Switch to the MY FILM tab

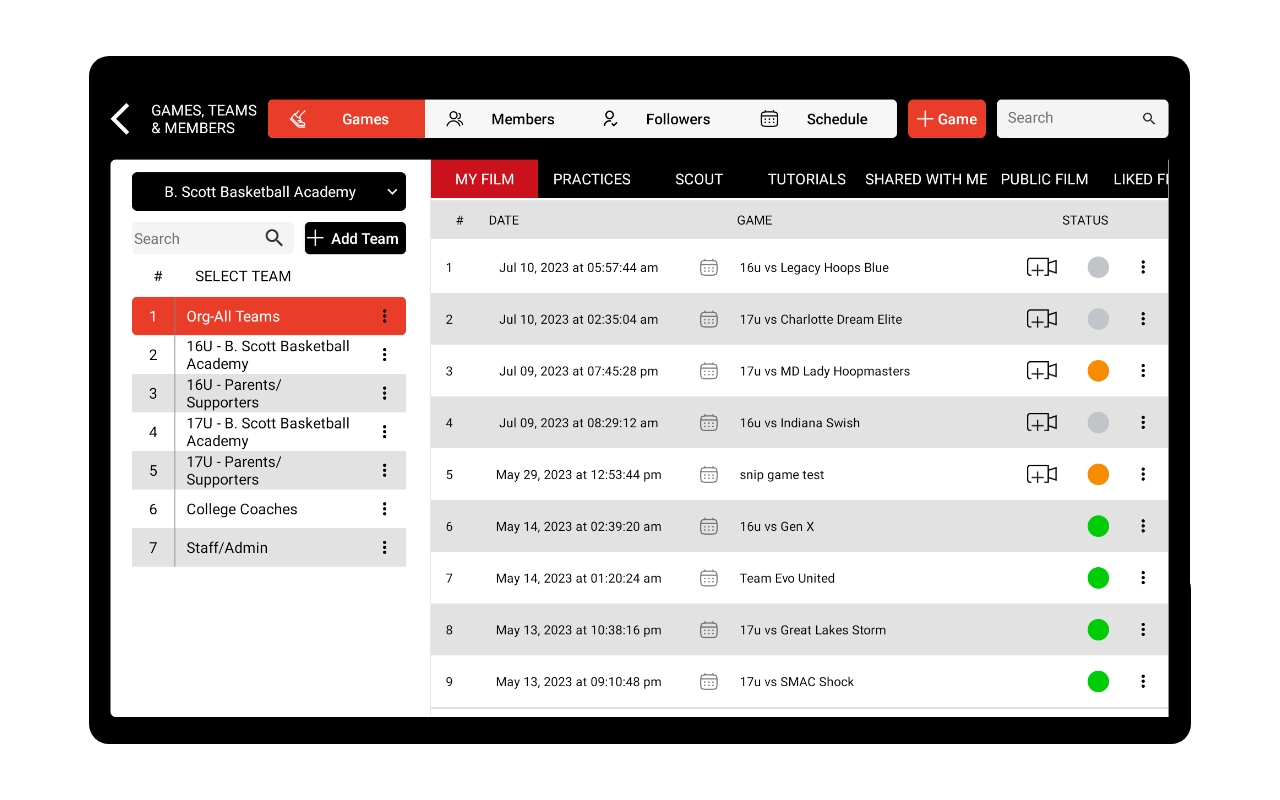[484, 179]
